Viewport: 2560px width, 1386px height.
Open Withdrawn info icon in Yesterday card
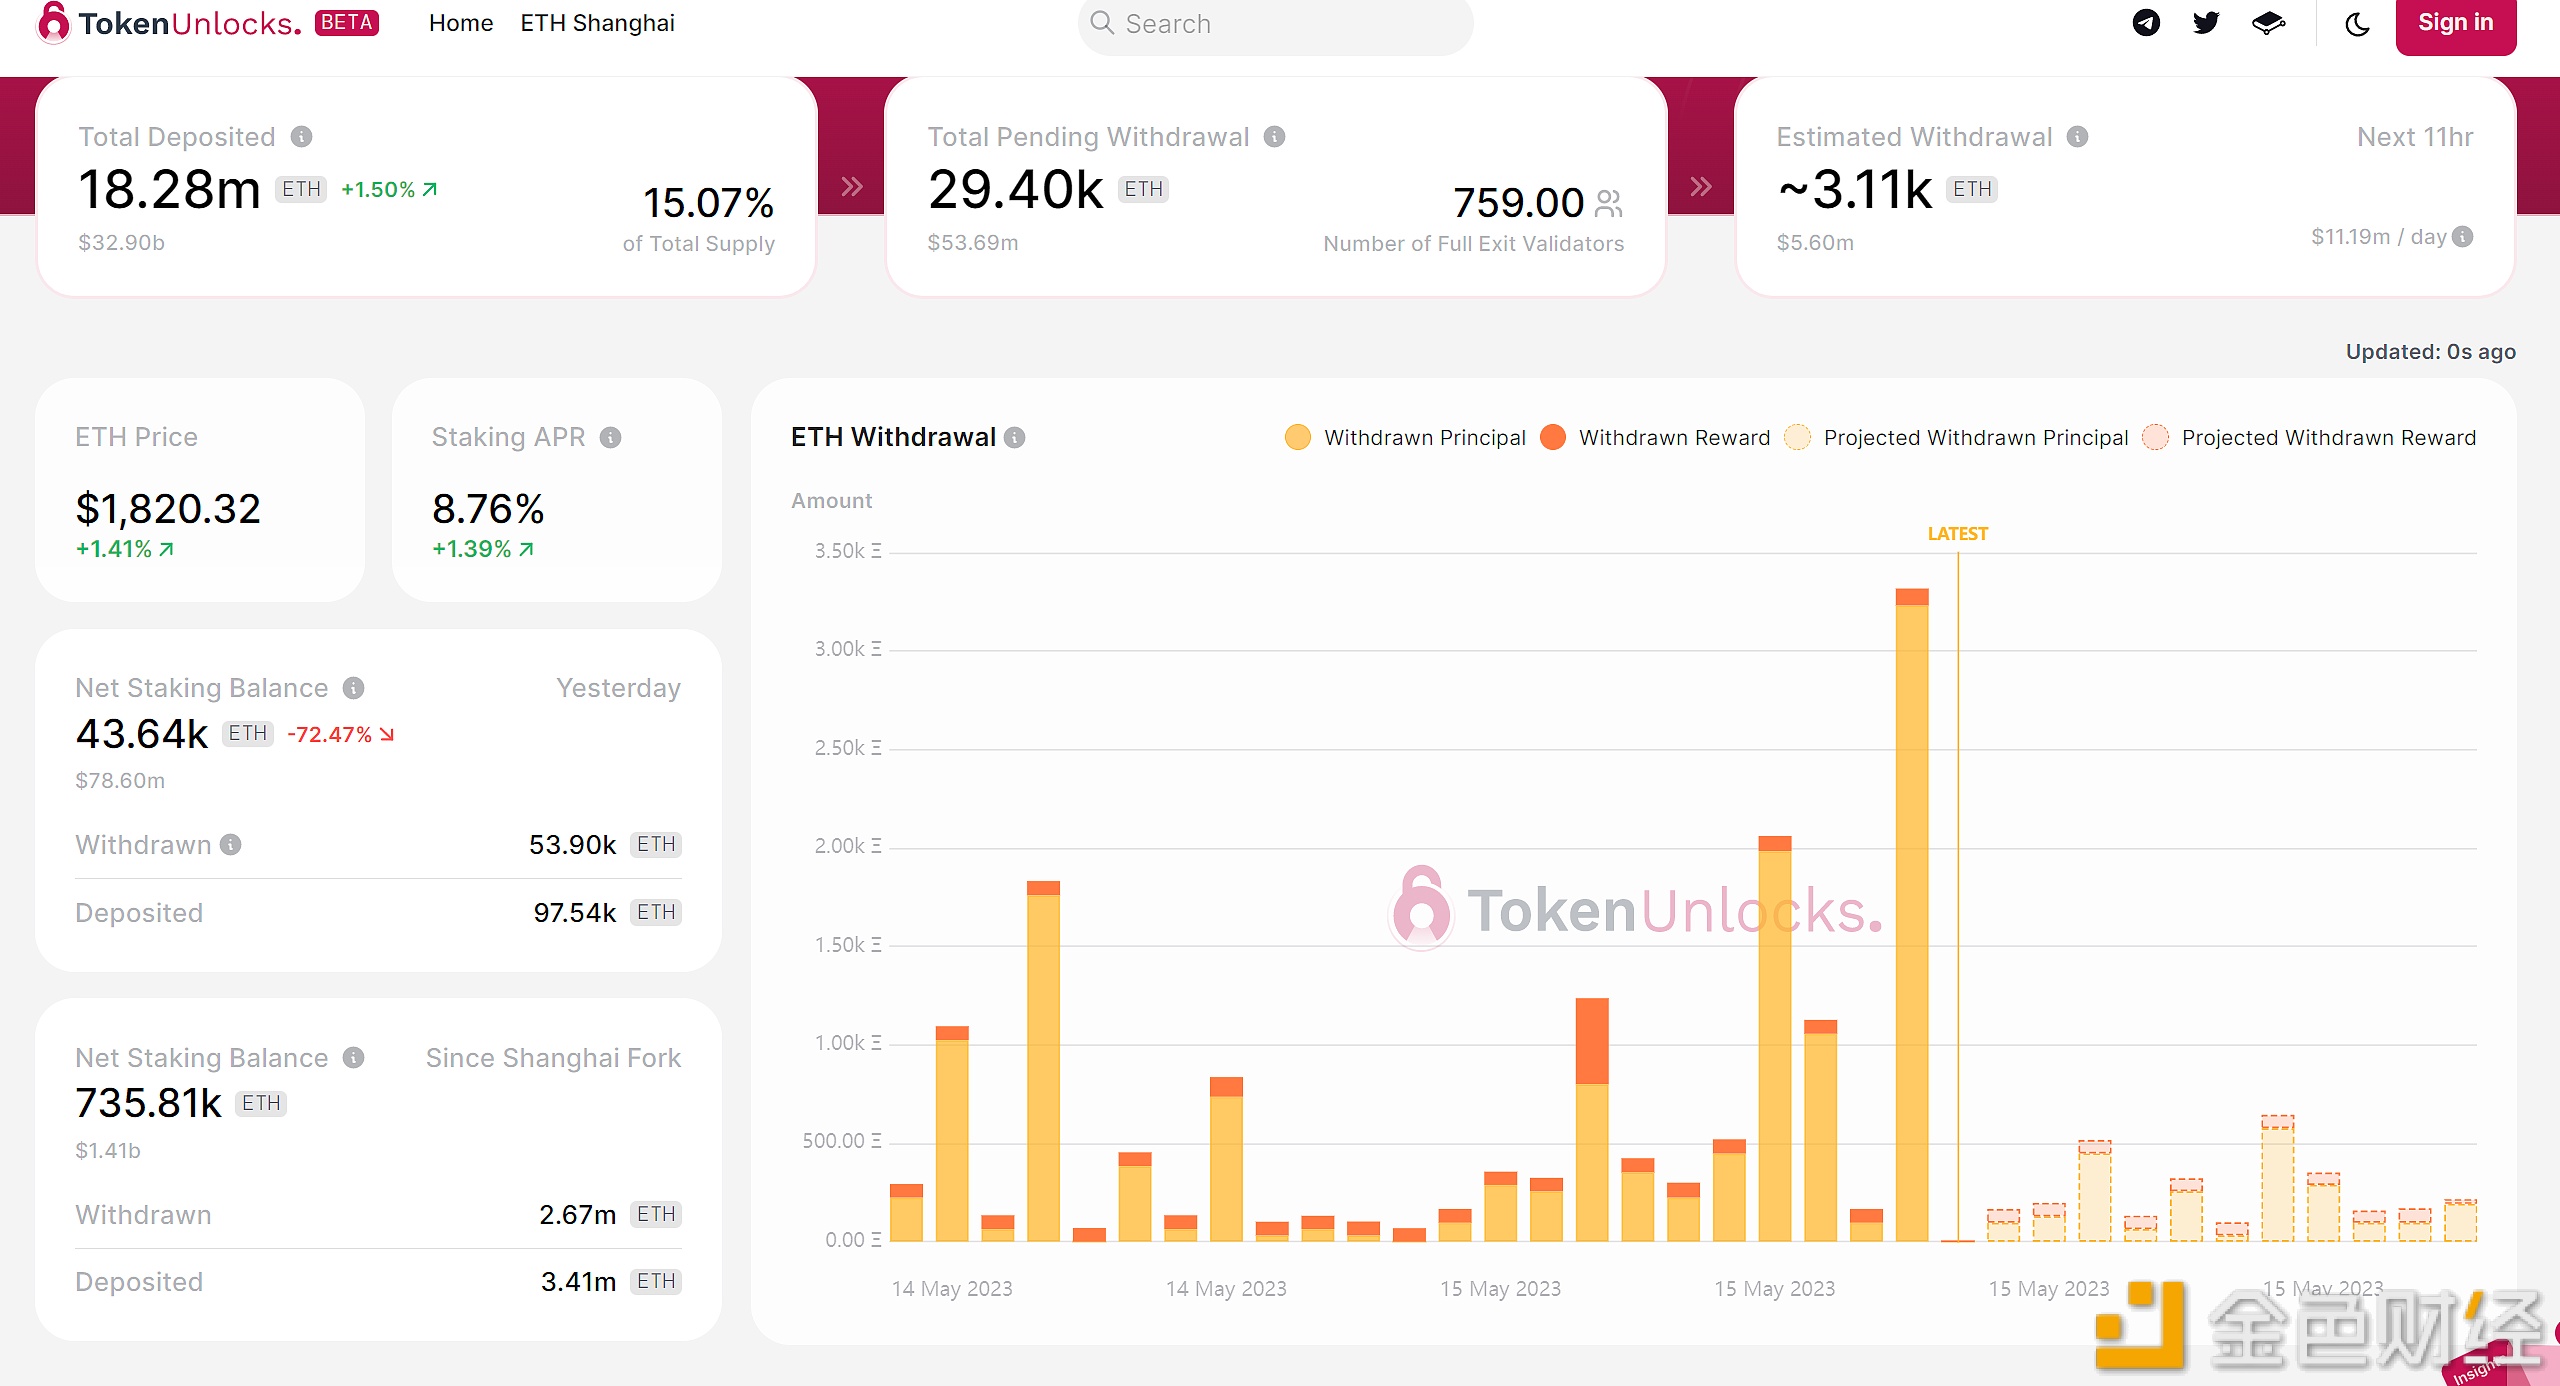coord(230,845)
